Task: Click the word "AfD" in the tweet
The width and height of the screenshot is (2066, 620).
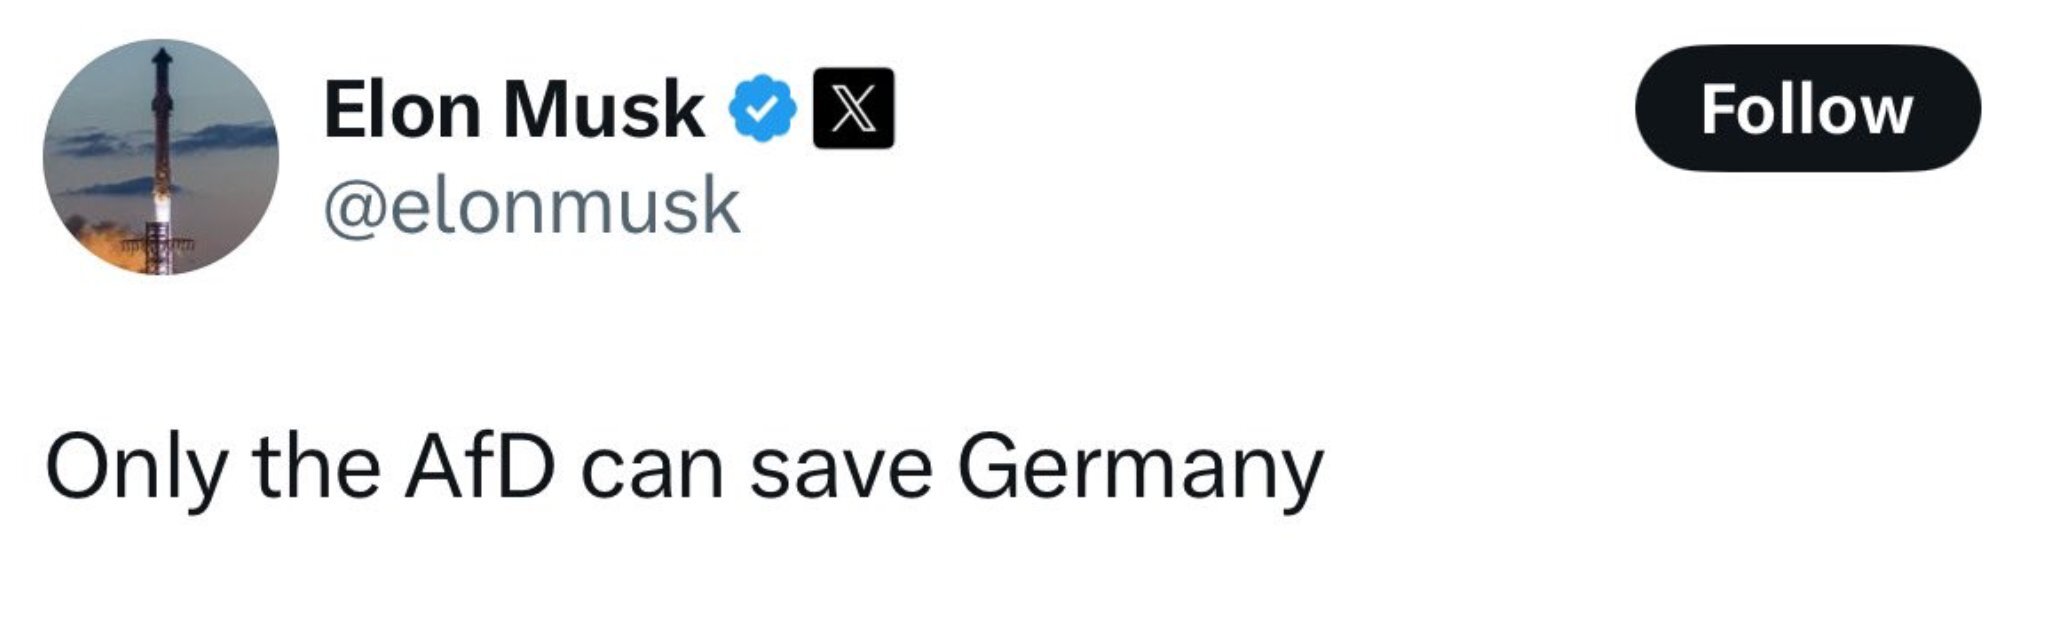Action: (x=479, y=467)
